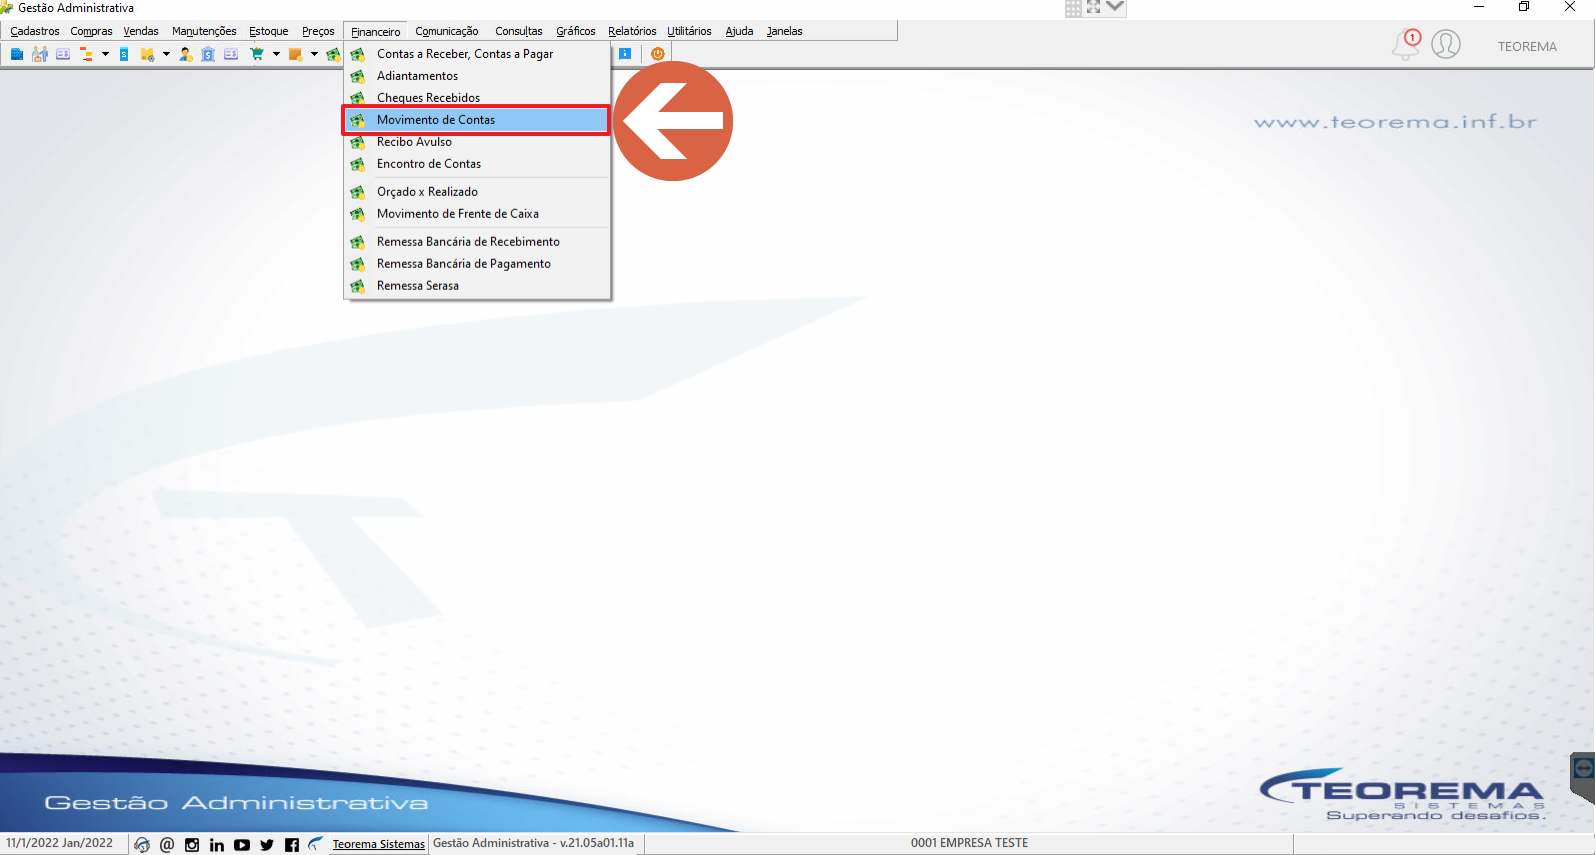Expand dropdown arrow next to shopping cart
The image size is (1596, 855).
point(276,54)
